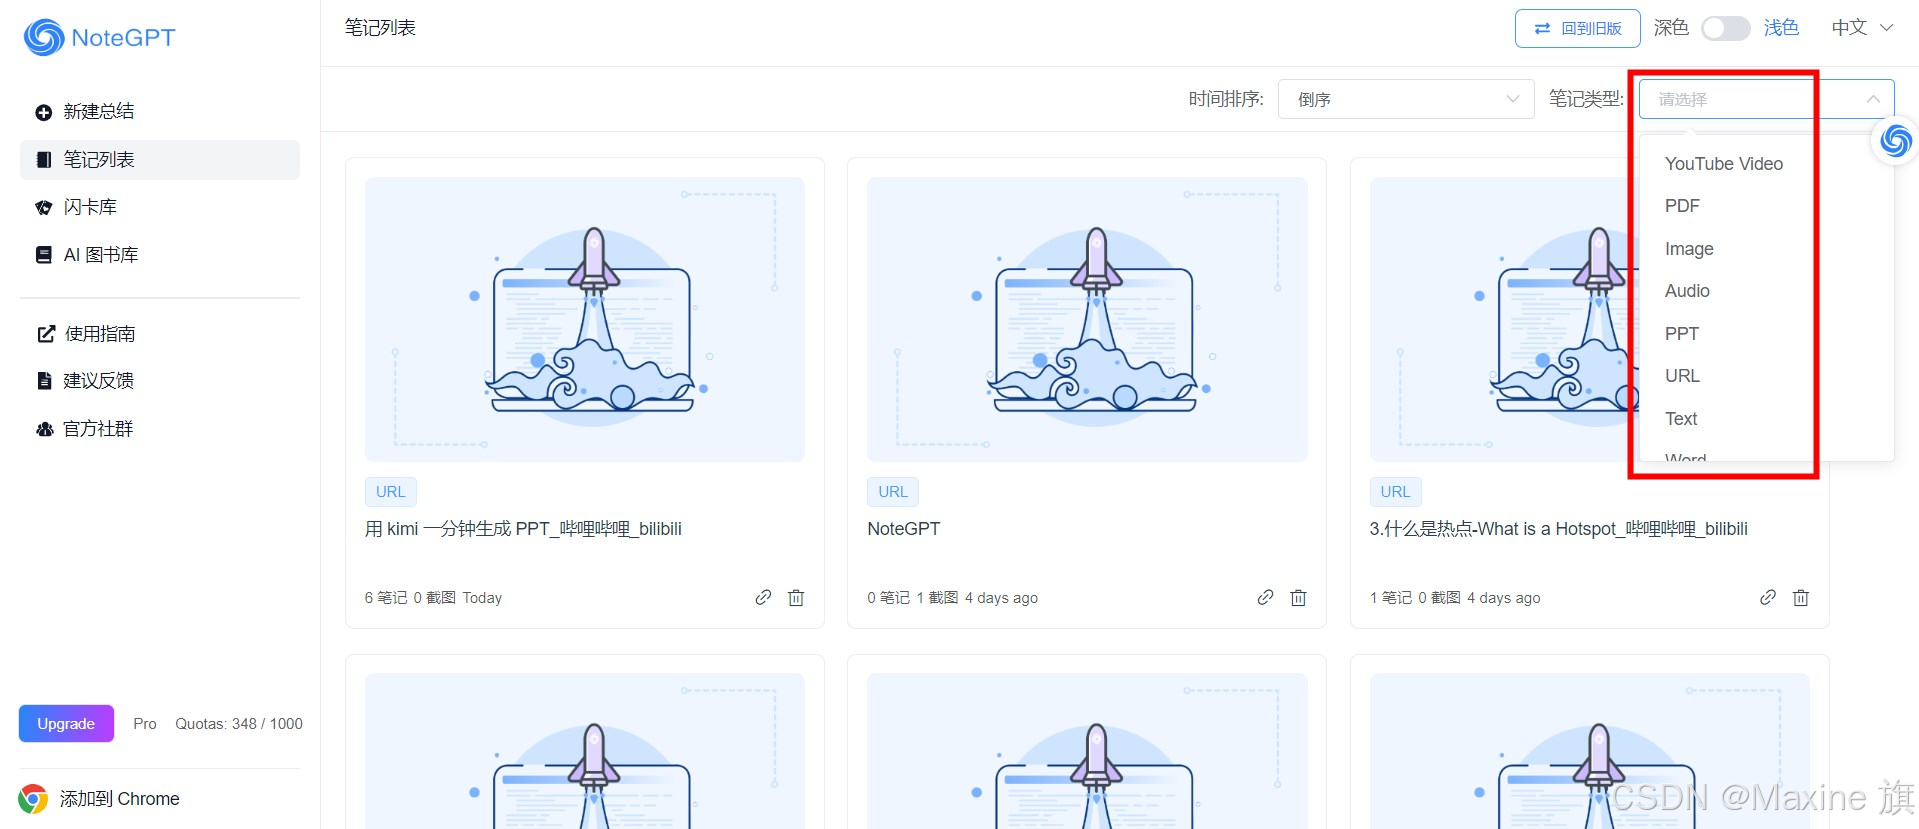
Task: Click the NoteGPT logo
Action: click(99, 38)
